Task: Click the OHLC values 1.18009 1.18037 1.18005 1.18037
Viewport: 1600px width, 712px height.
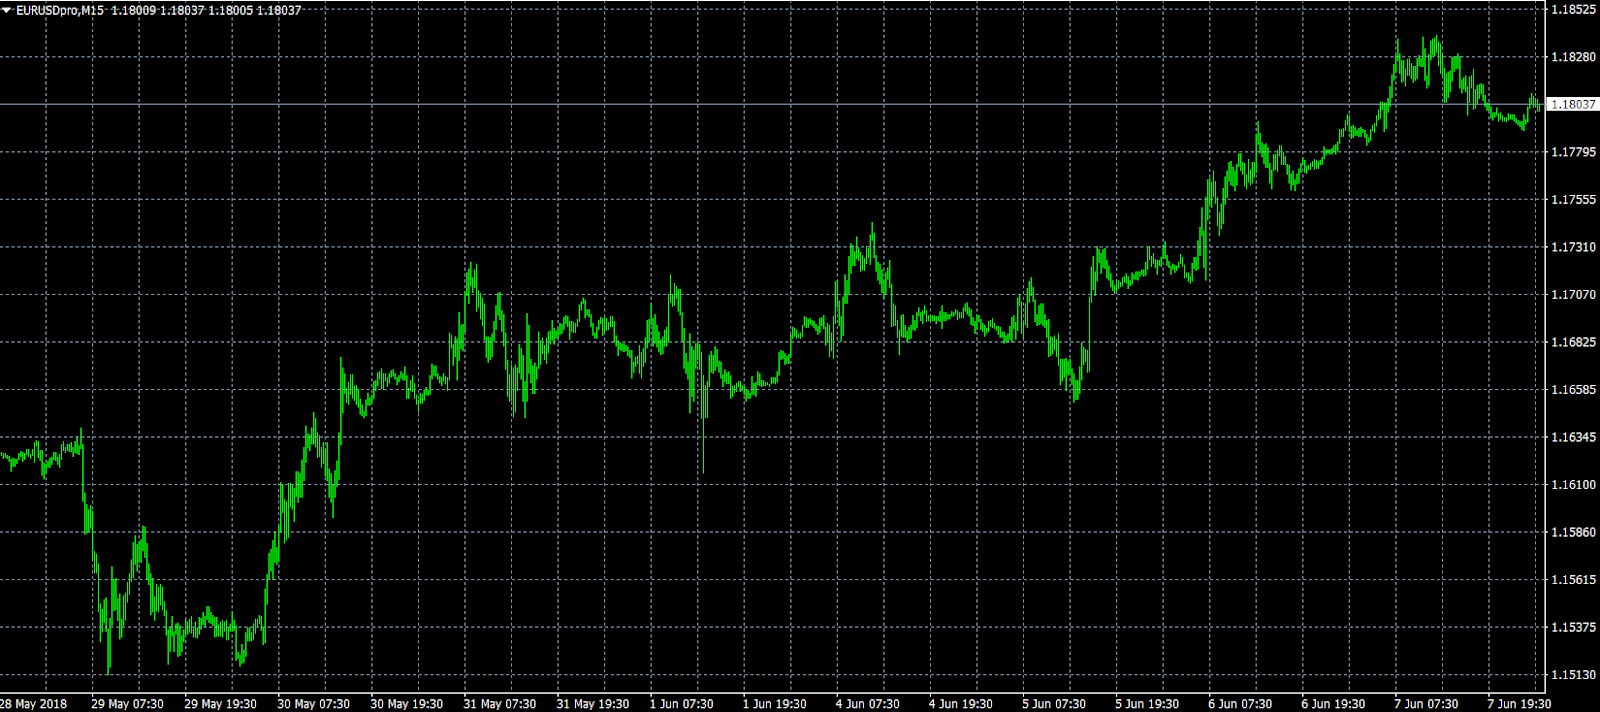Action: [x=206, y=10]
